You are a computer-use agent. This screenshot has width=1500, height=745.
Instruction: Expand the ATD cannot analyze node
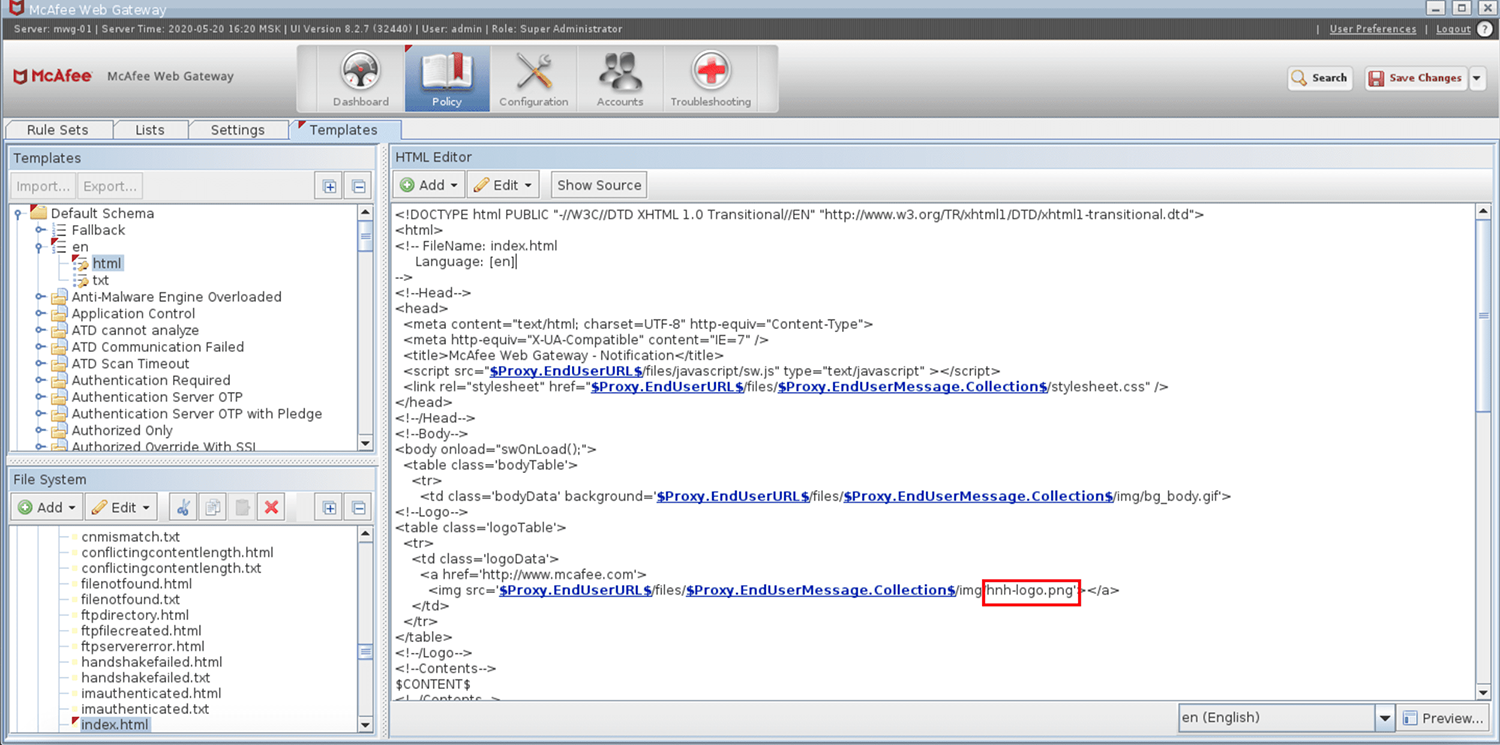[41, 330]
